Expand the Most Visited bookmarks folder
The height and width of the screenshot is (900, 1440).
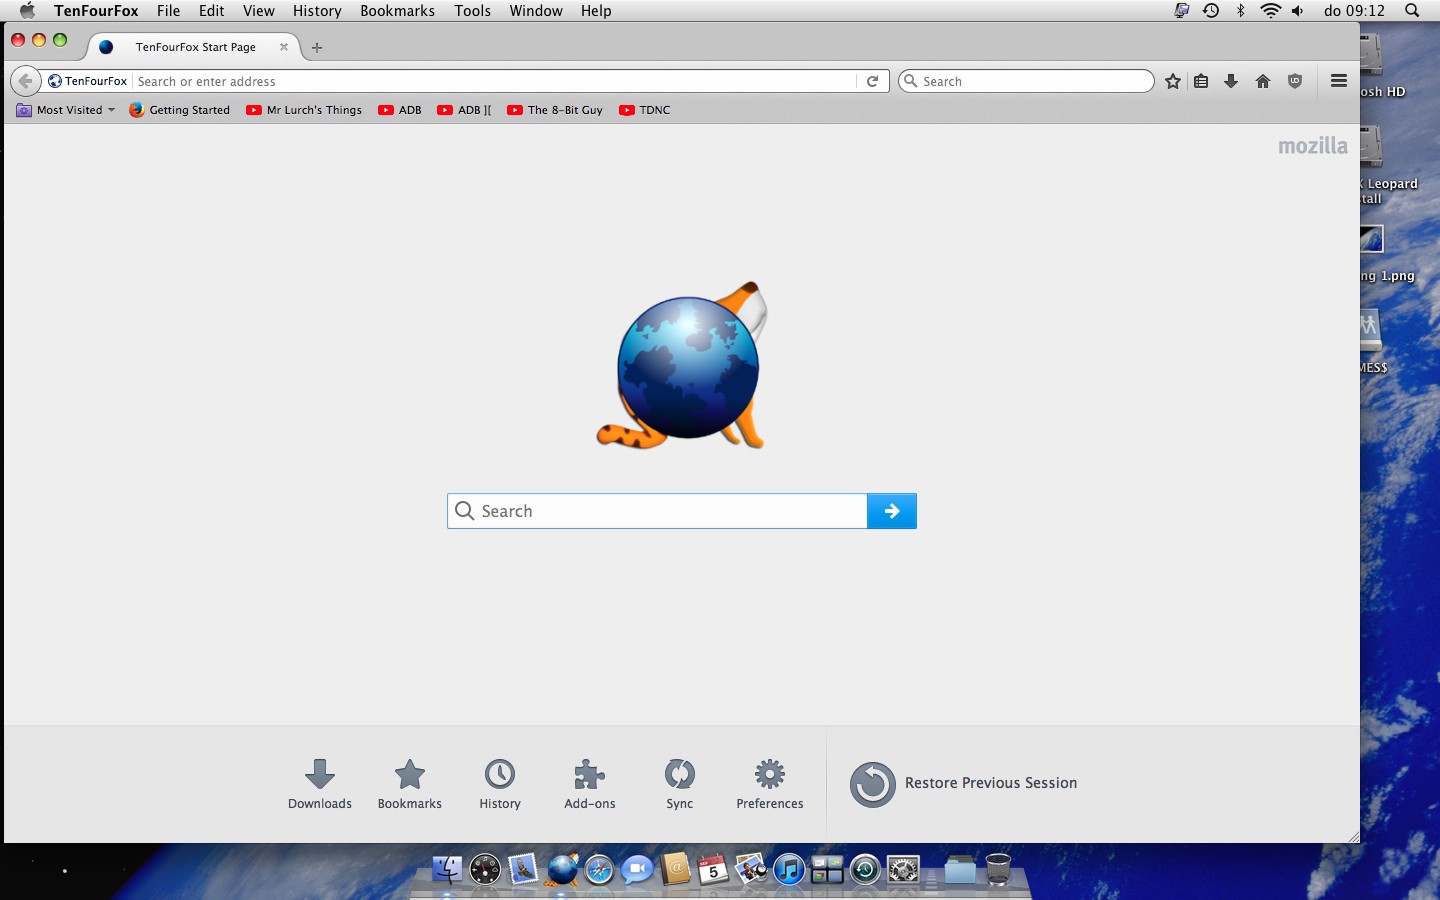coord(66,110)
